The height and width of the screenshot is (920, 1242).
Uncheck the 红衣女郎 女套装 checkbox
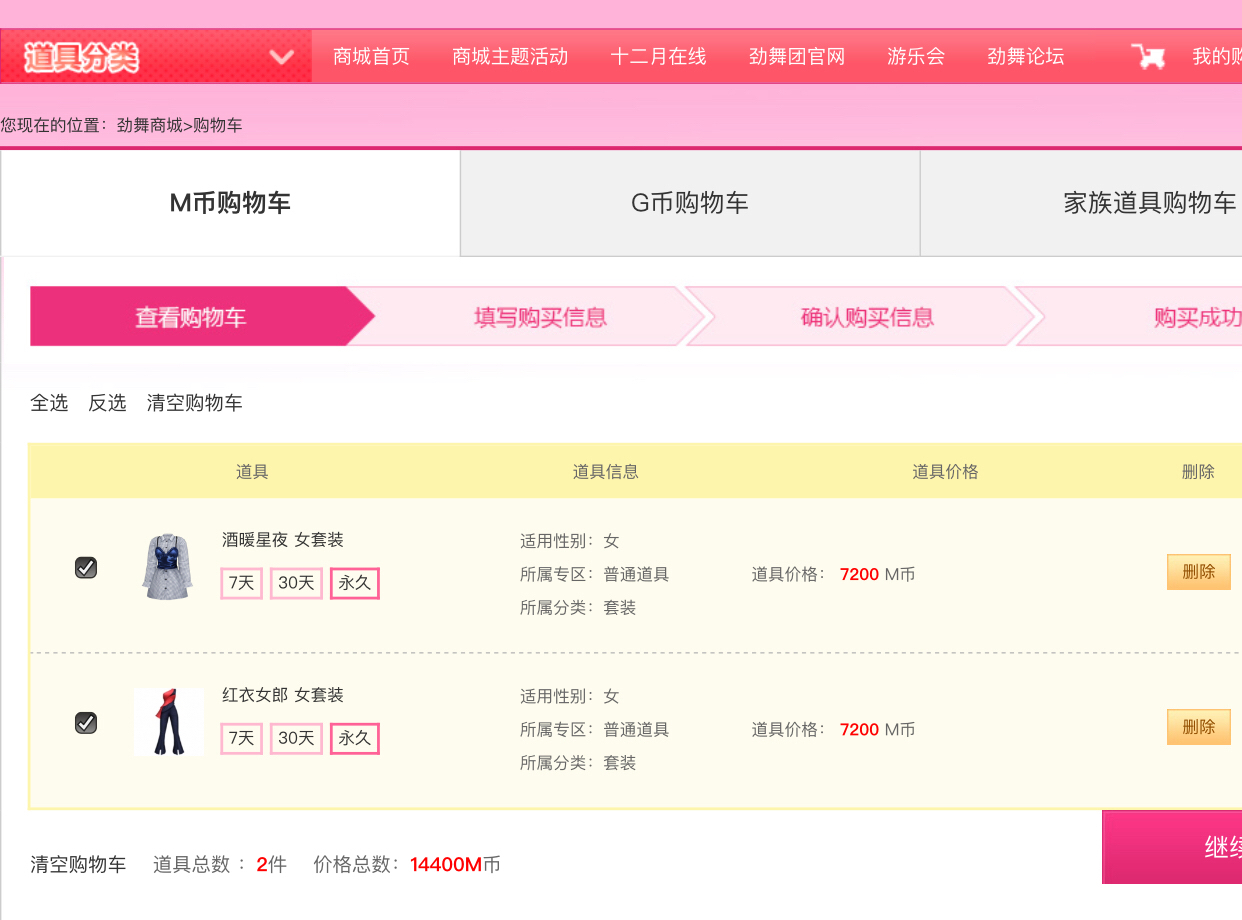click(86, 722)
